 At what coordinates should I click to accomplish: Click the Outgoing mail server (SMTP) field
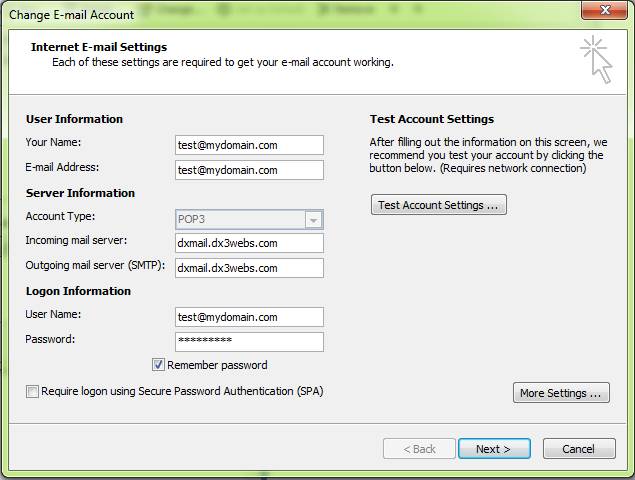tap(249, 268)
